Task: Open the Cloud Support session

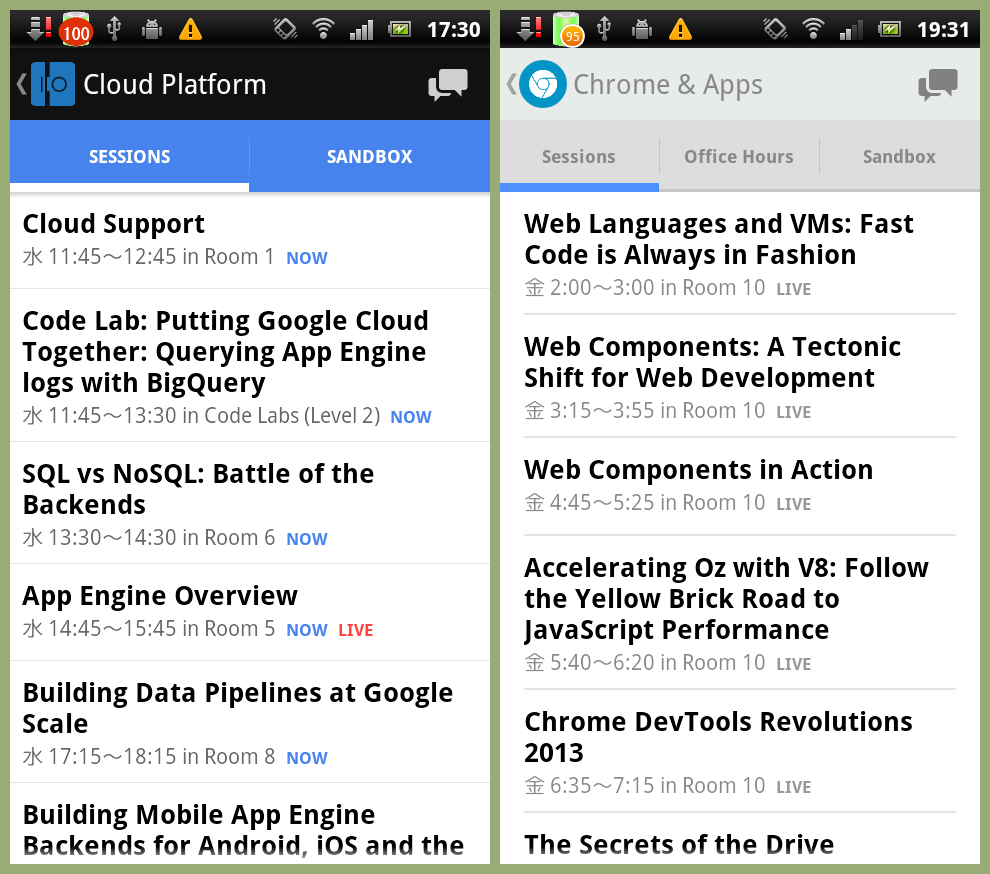Action: 250,241
